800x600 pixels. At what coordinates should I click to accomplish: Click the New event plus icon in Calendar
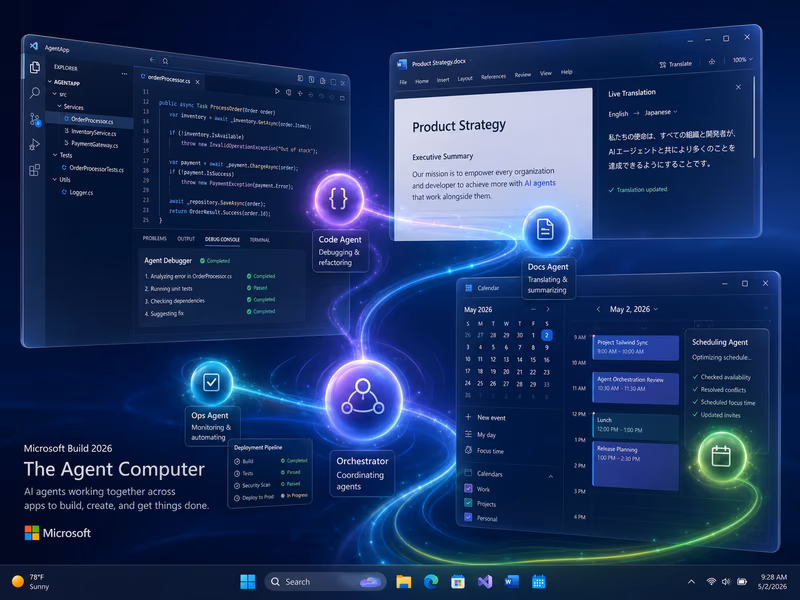[468, 417]
